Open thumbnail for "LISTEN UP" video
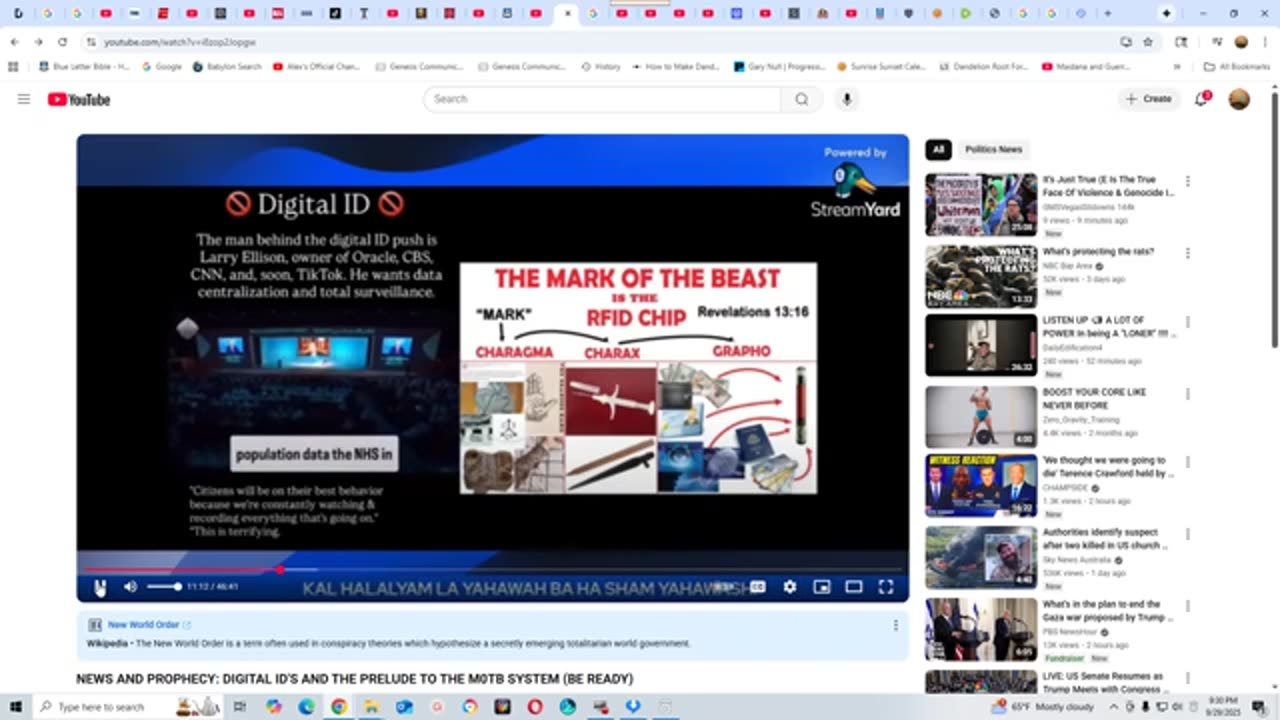 pos(981,345)
